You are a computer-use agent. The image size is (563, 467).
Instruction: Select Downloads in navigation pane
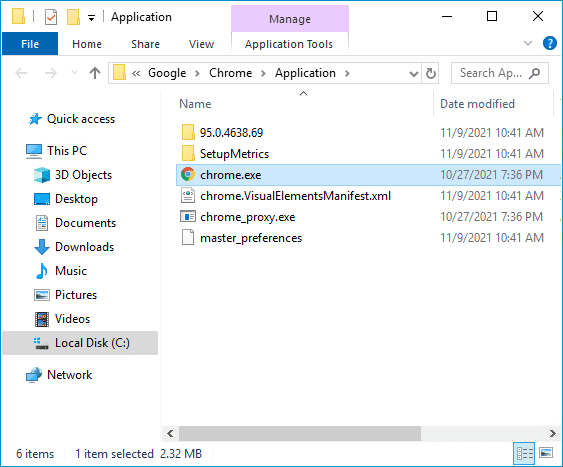pyautogui.click(x=84, y=247)
